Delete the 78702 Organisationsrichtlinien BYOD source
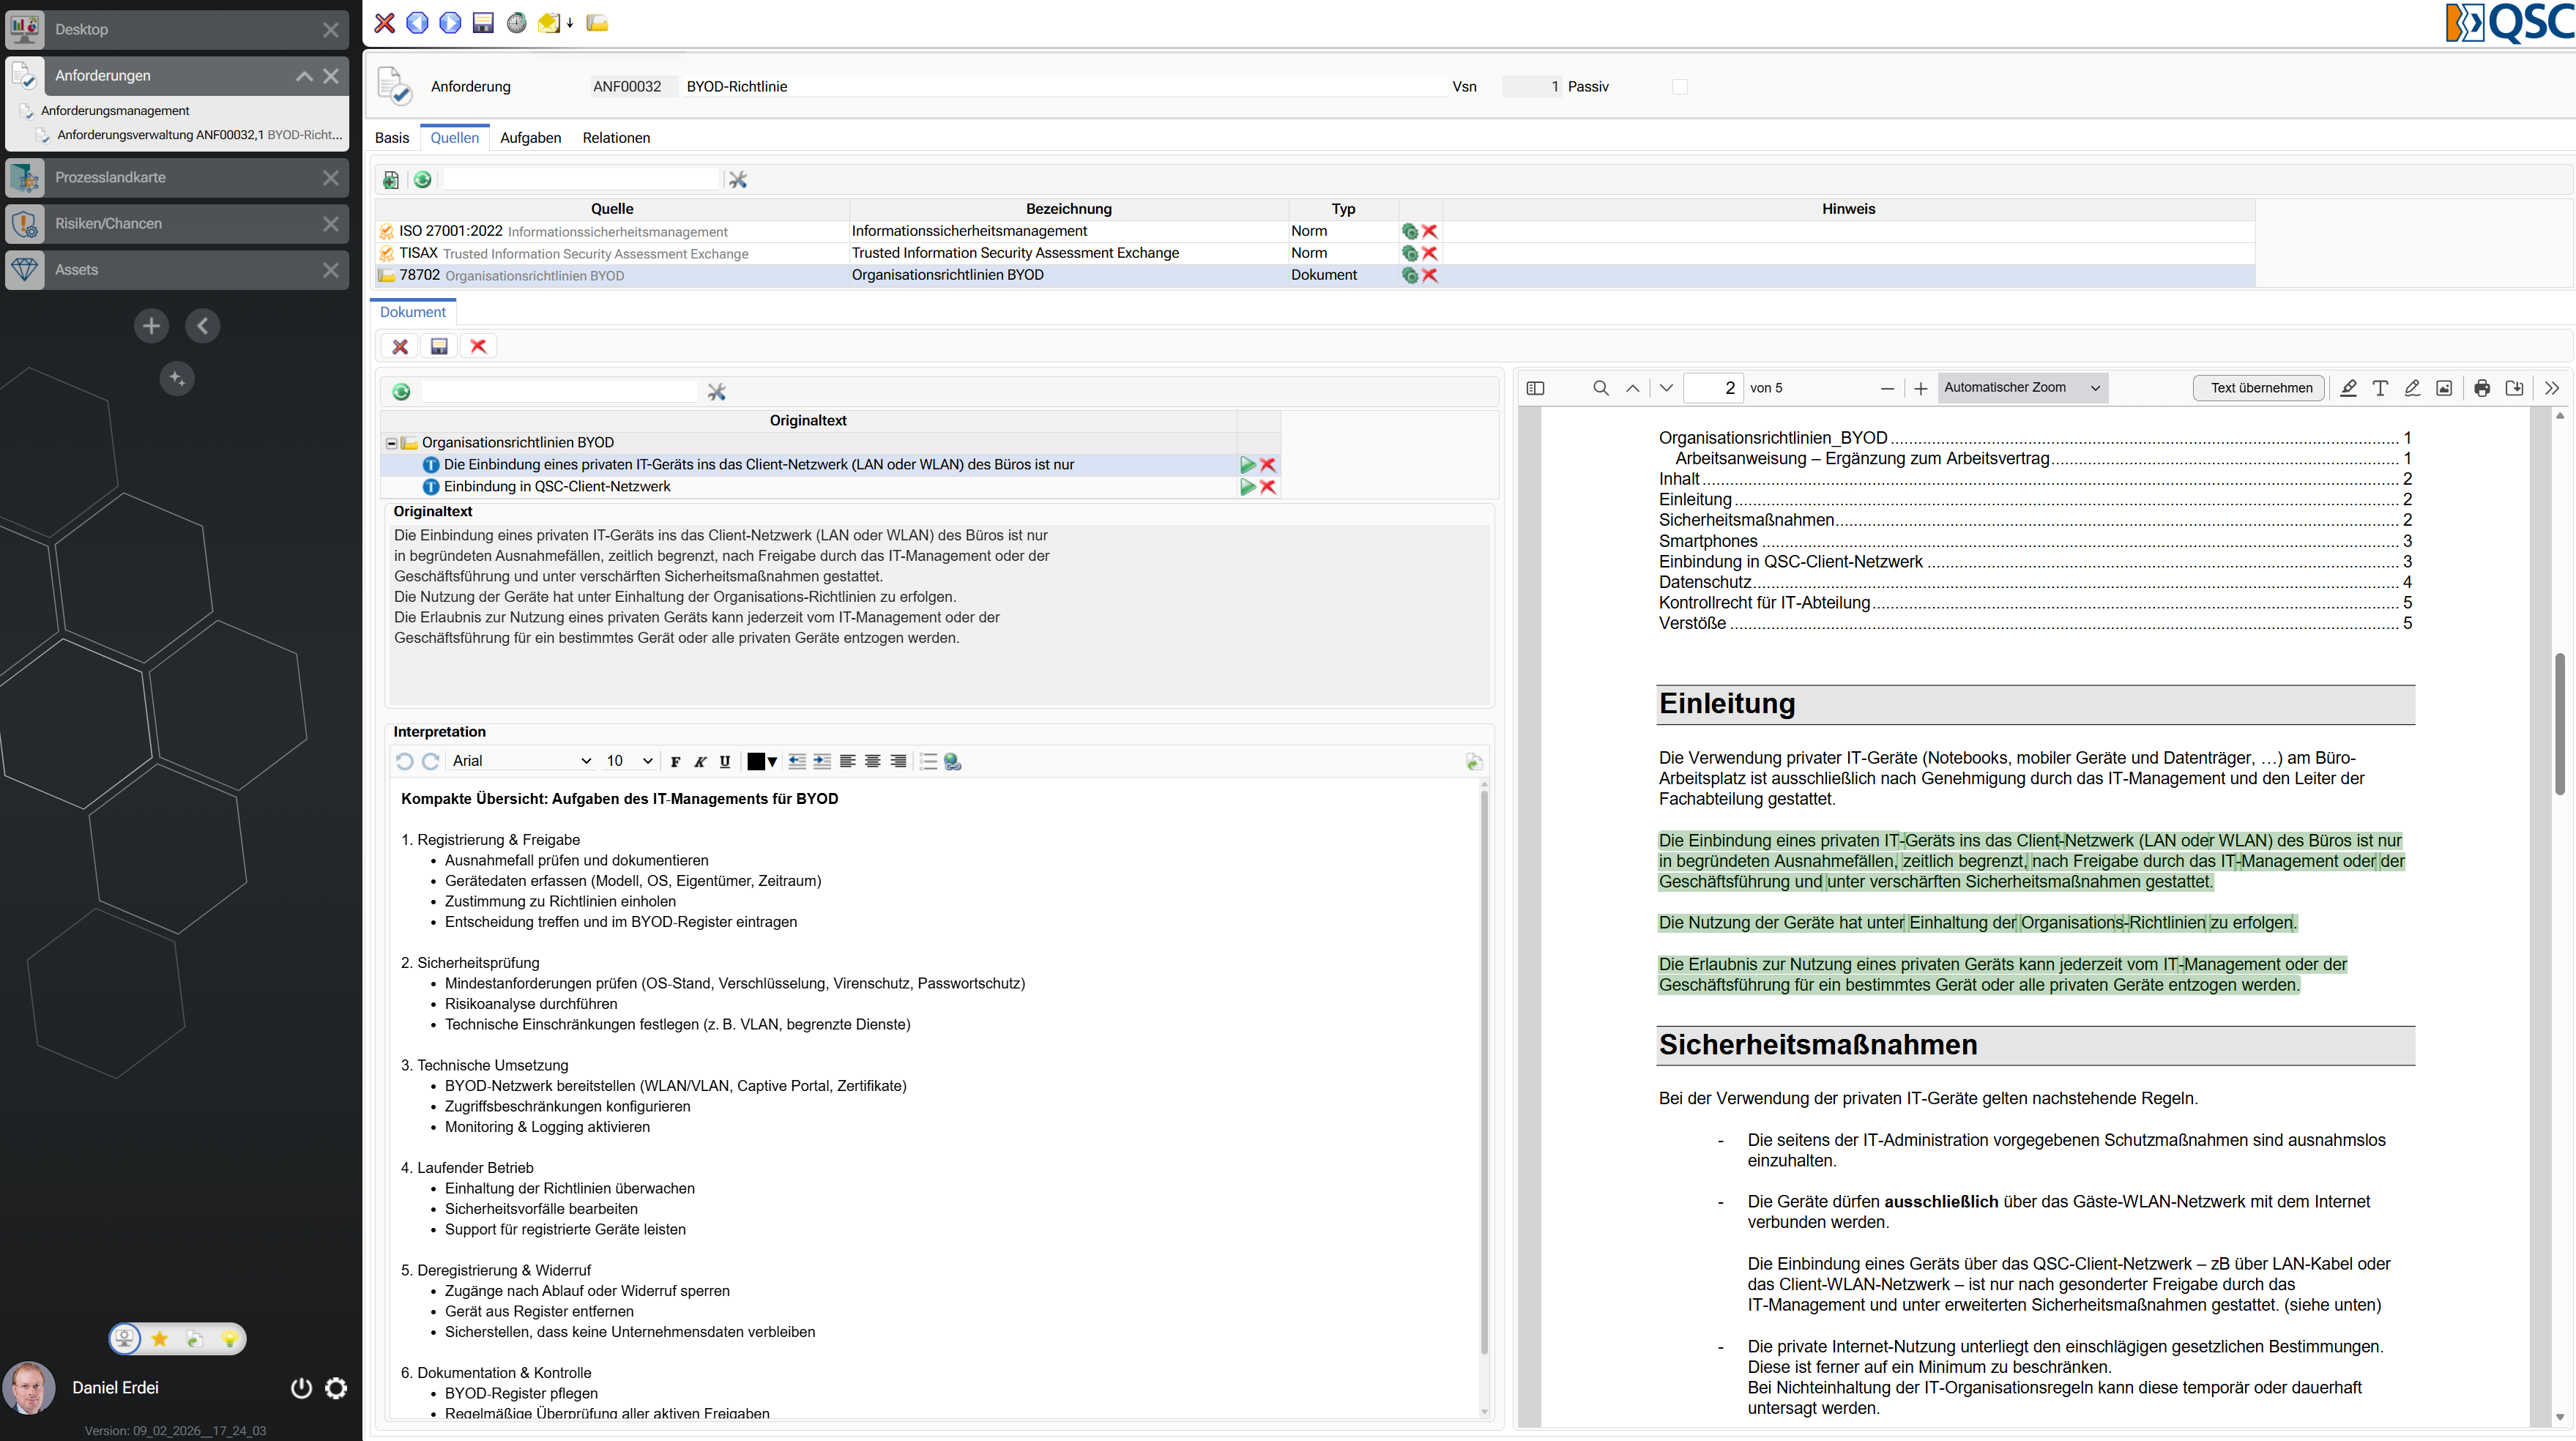Screen dimensions: 2576x1441 1430,275
